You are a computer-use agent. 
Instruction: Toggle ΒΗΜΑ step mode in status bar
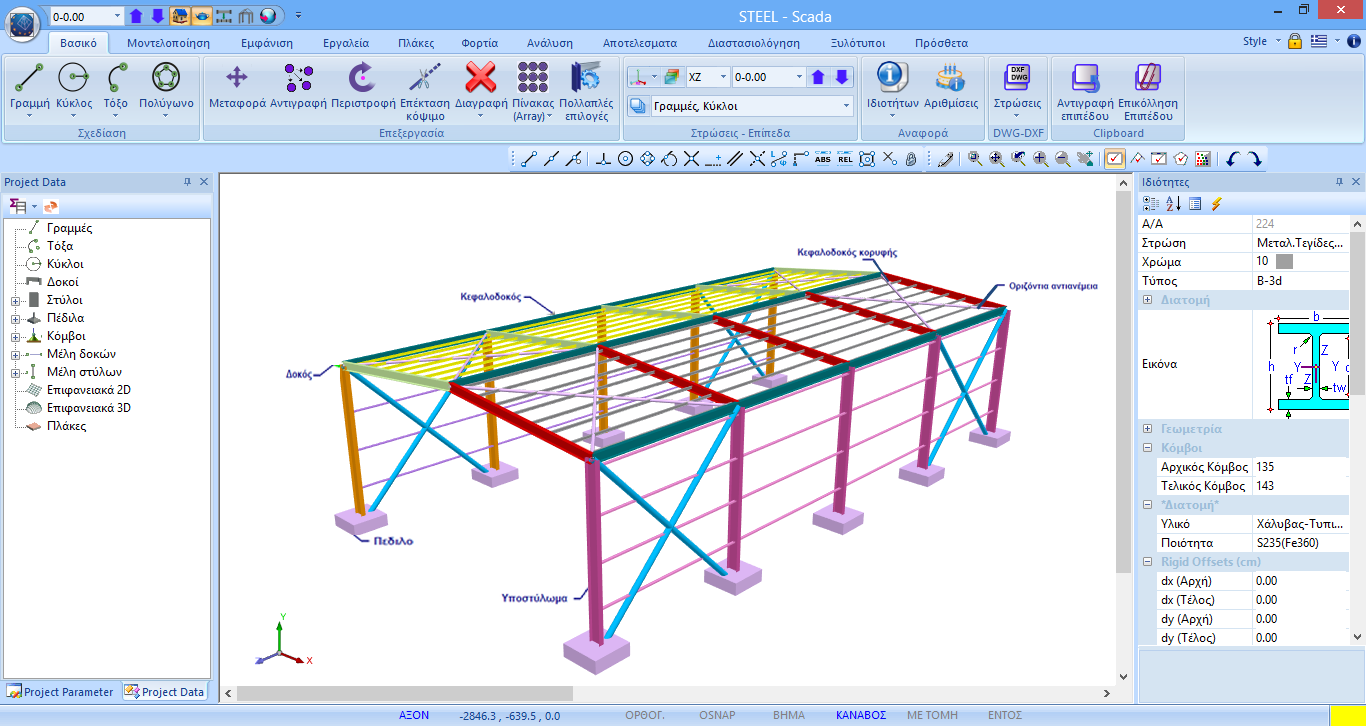click(788, 715)
